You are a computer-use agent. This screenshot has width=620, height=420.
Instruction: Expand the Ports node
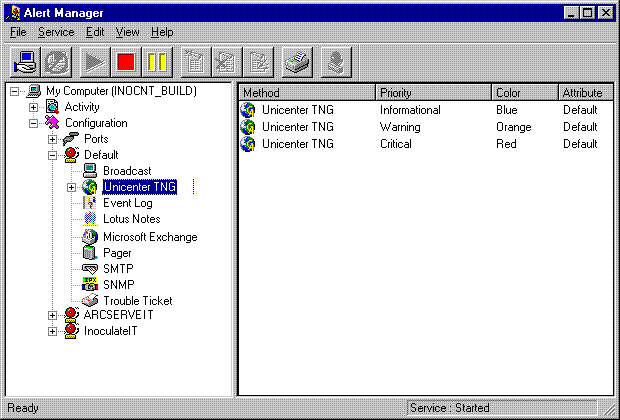[x=52, y=139]
